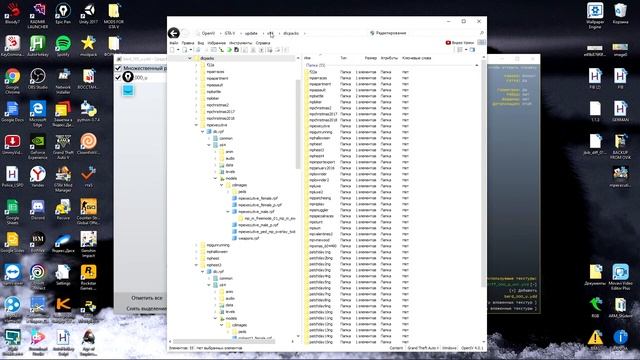Open the Вид menu
The width and height of the screenshot is (640, 360).
click(201, 43)
